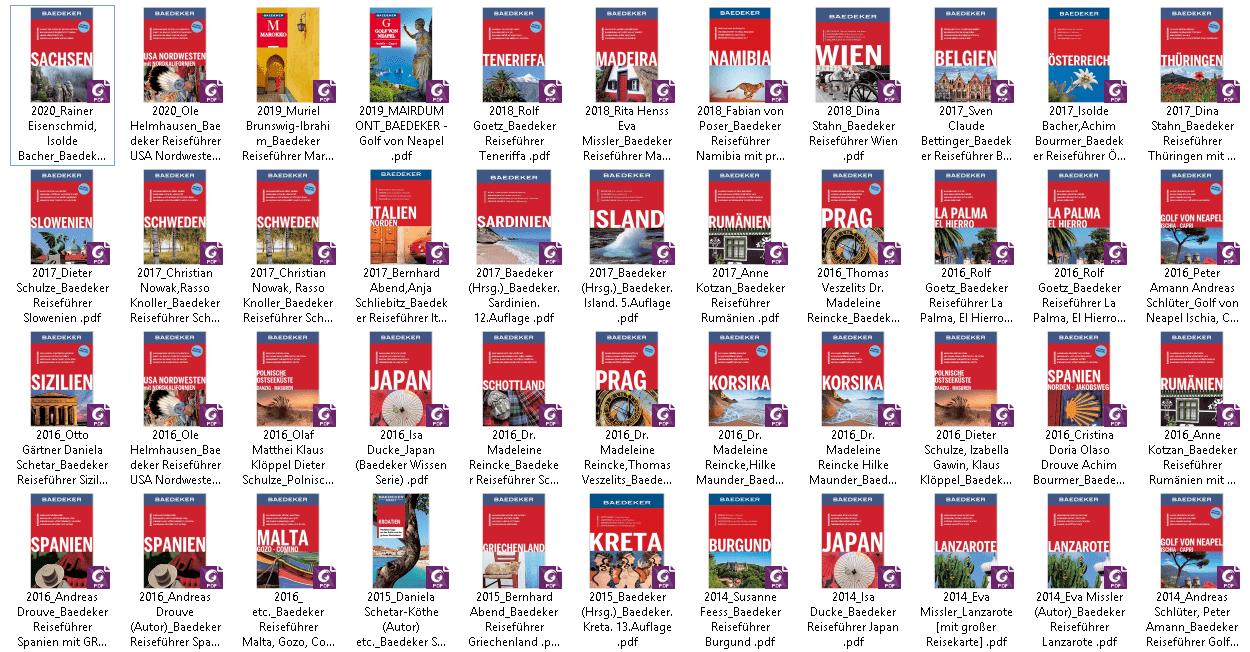Select filename '2014_Andreas Schlüter, Peter Amann_Baedeker Reiseführer Golf'
This screenshot has height=652, width=1250.
pos(1193,619)
